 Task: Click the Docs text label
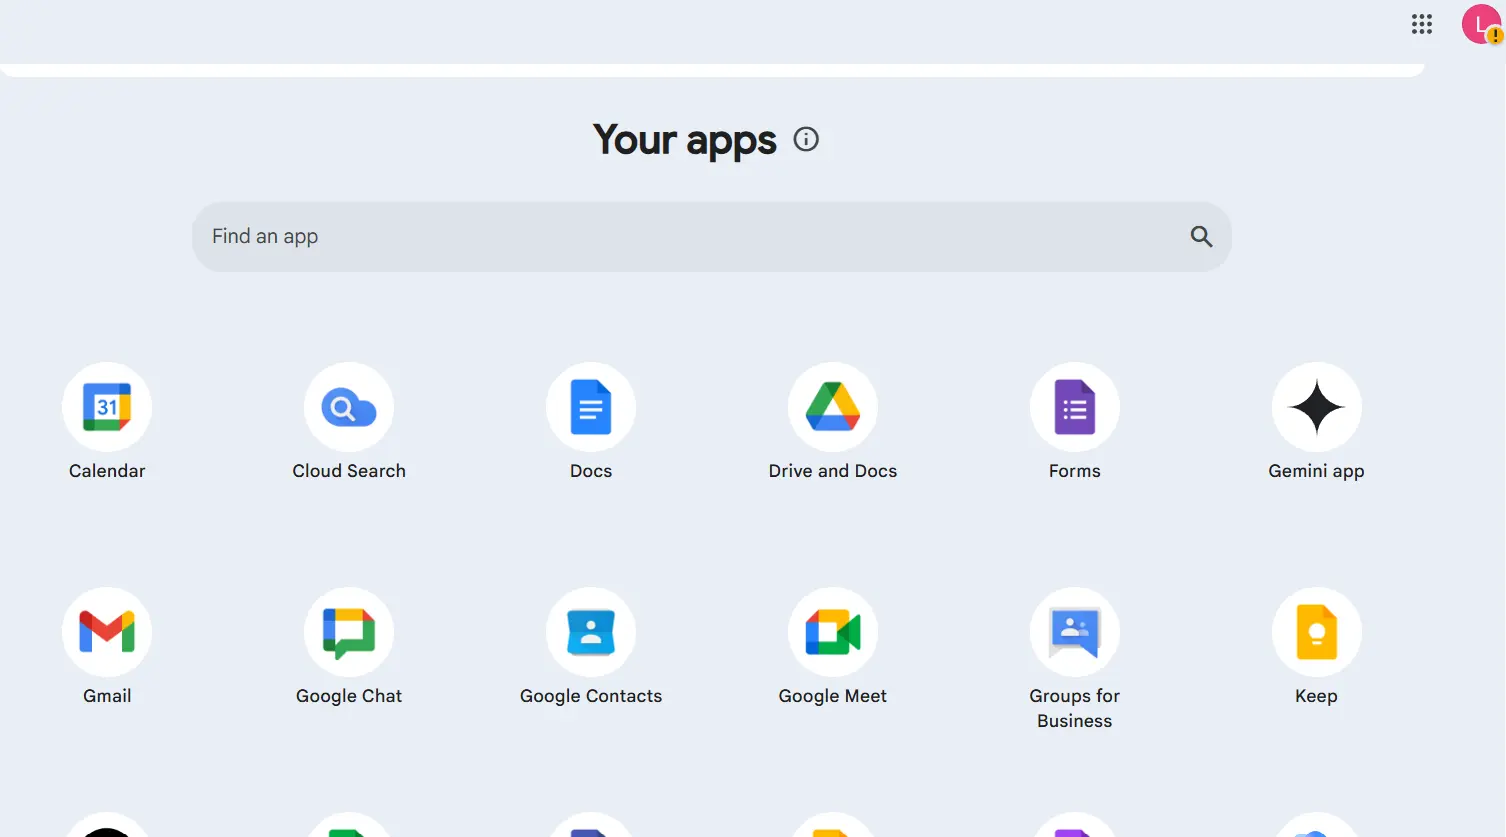pos(591,471)
